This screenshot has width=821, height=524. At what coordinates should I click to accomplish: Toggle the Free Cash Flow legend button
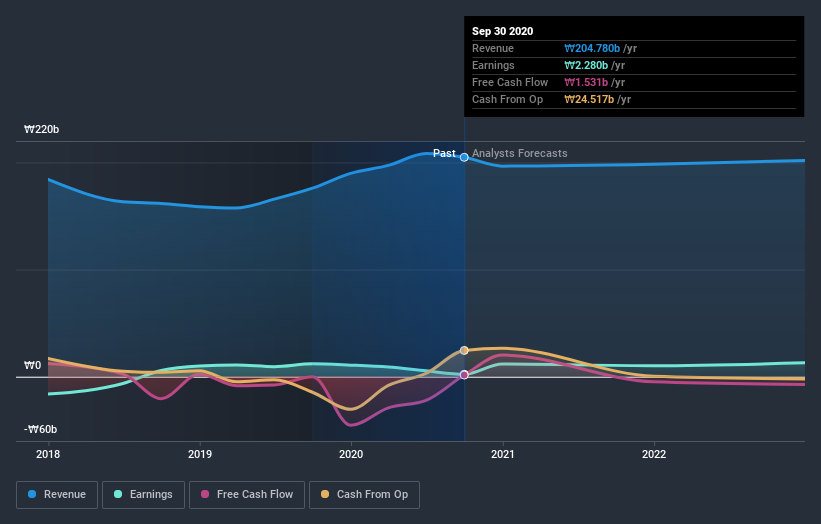coord(247,495)
